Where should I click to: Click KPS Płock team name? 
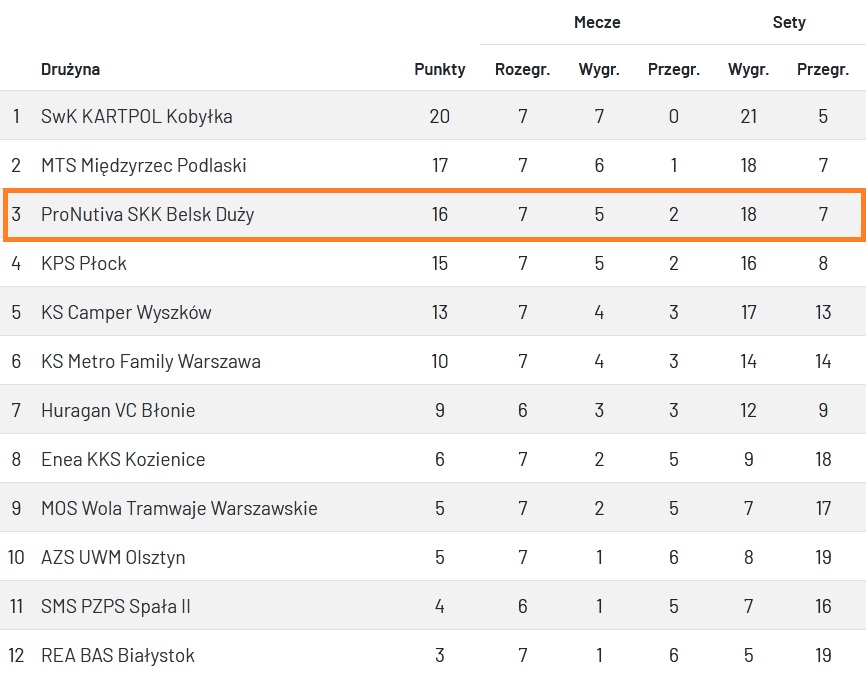(84, 263)
